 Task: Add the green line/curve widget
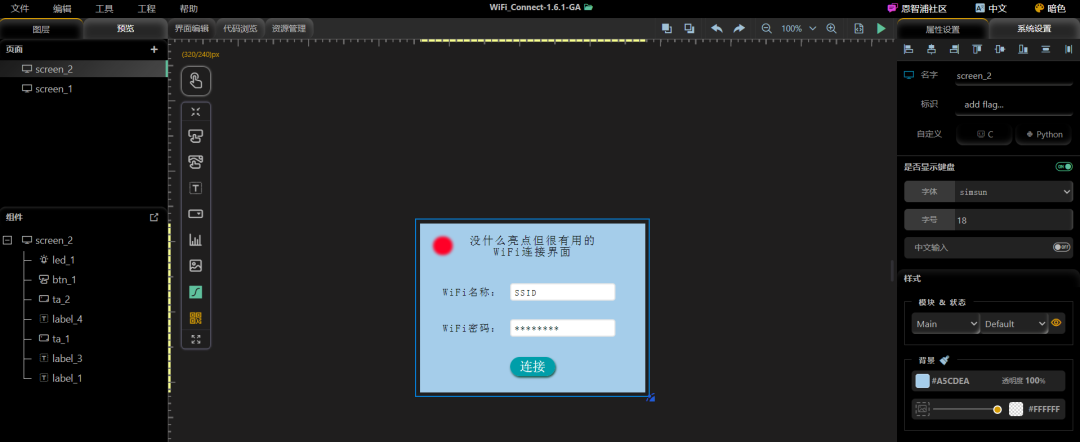tap(196, 292)
